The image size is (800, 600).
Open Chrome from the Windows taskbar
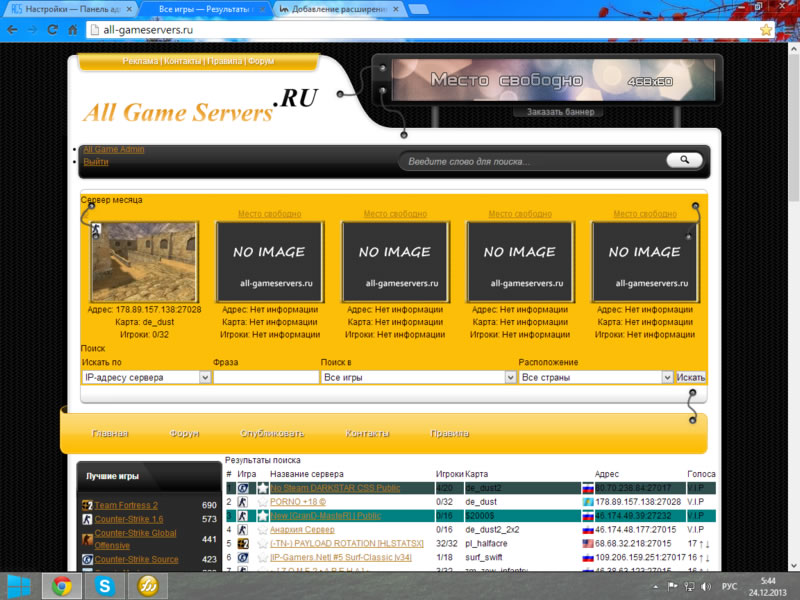click(x=62, y=586)
